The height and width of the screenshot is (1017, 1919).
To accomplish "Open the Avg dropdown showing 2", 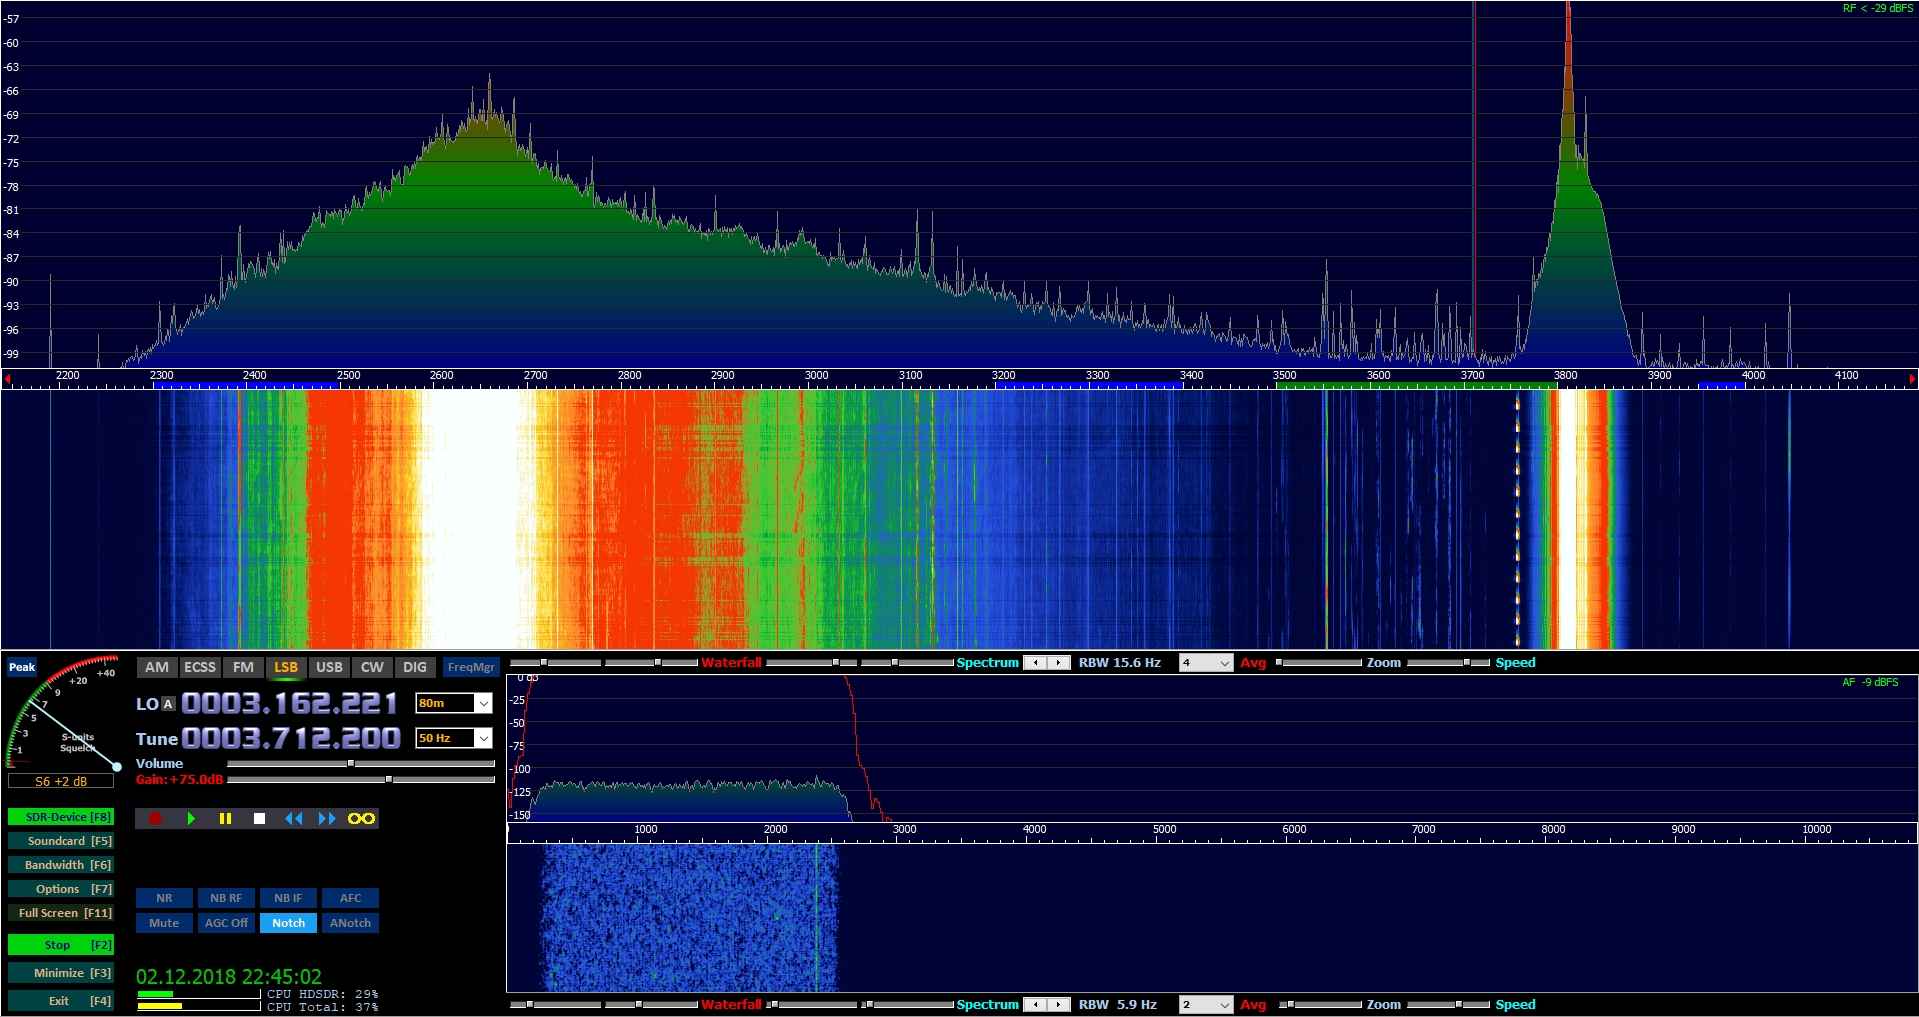I will [1206, 1005].
